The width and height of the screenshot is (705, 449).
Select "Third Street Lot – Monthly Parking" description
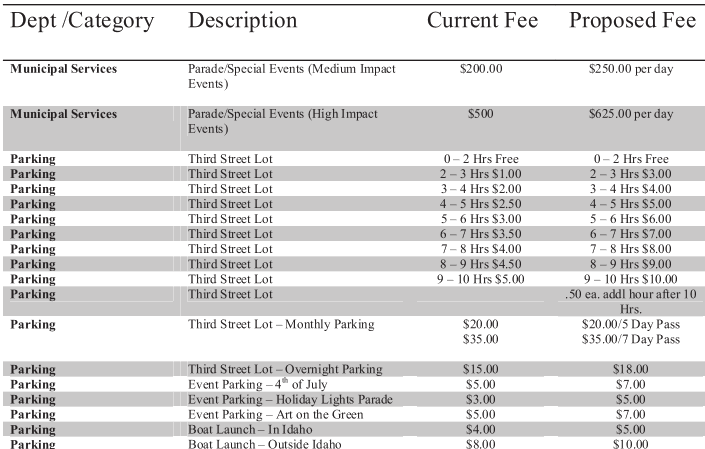pos(280,325)
